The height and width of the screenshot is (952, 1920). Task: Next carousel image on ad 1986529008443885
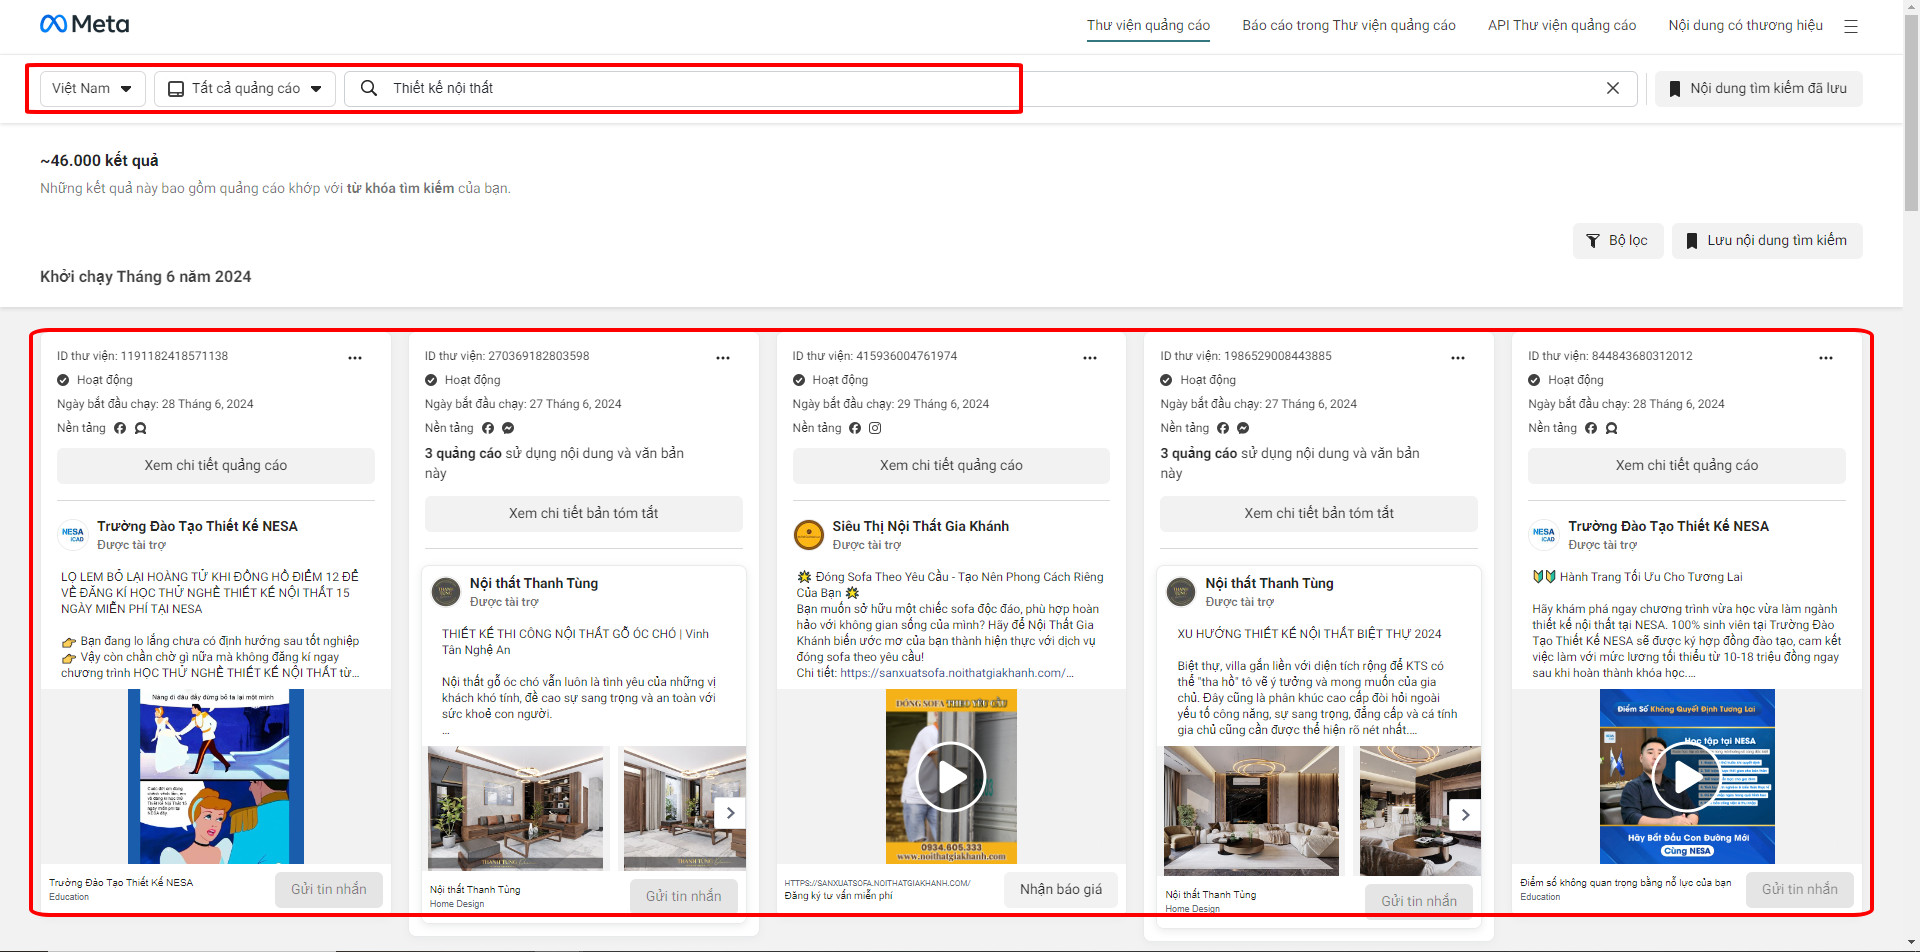[x=1465, y=814]
